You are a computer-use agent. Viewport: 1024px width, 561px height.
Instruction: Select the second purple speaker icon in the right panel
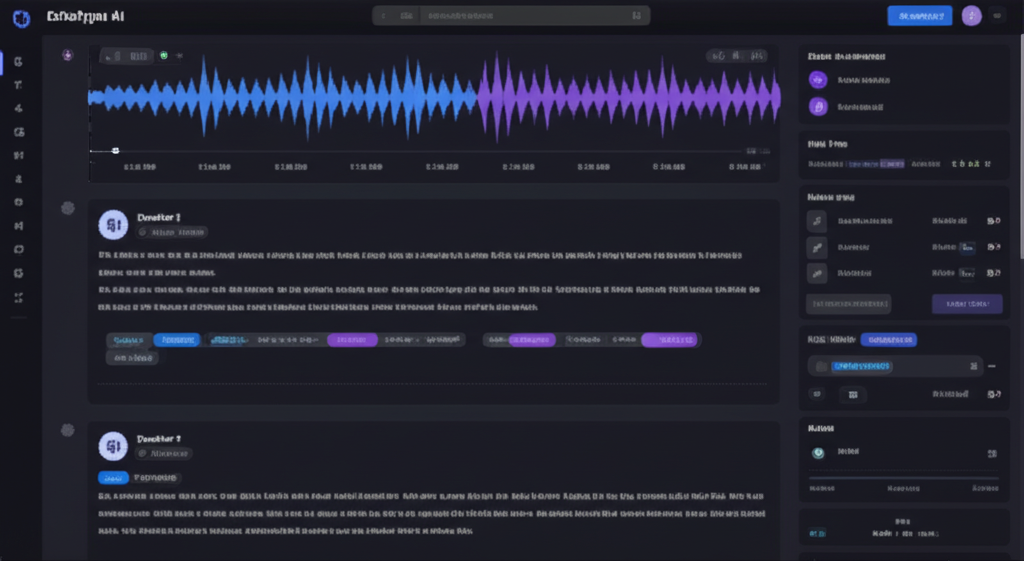[x=818, y=106]
